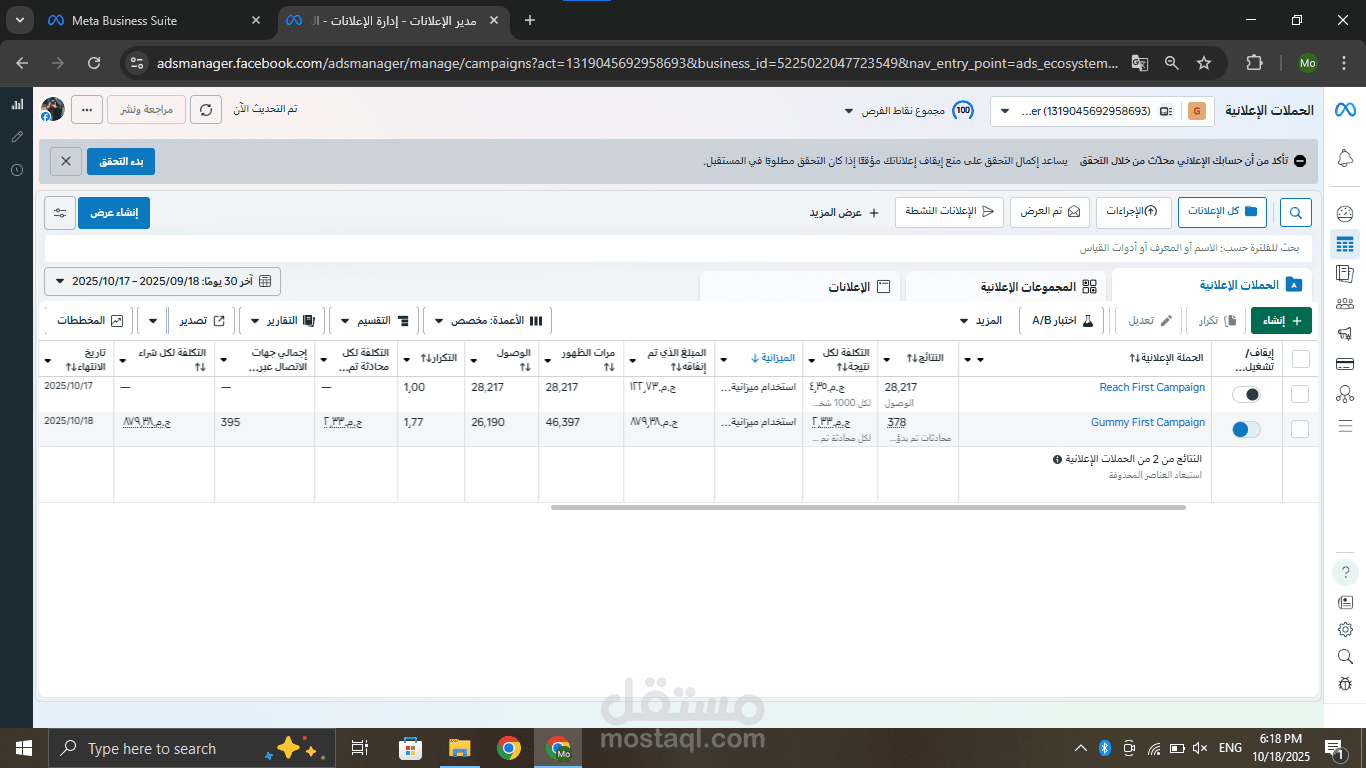
Task: Switch to الإعلانات ads tab
Action: click(x=800, y=286)
